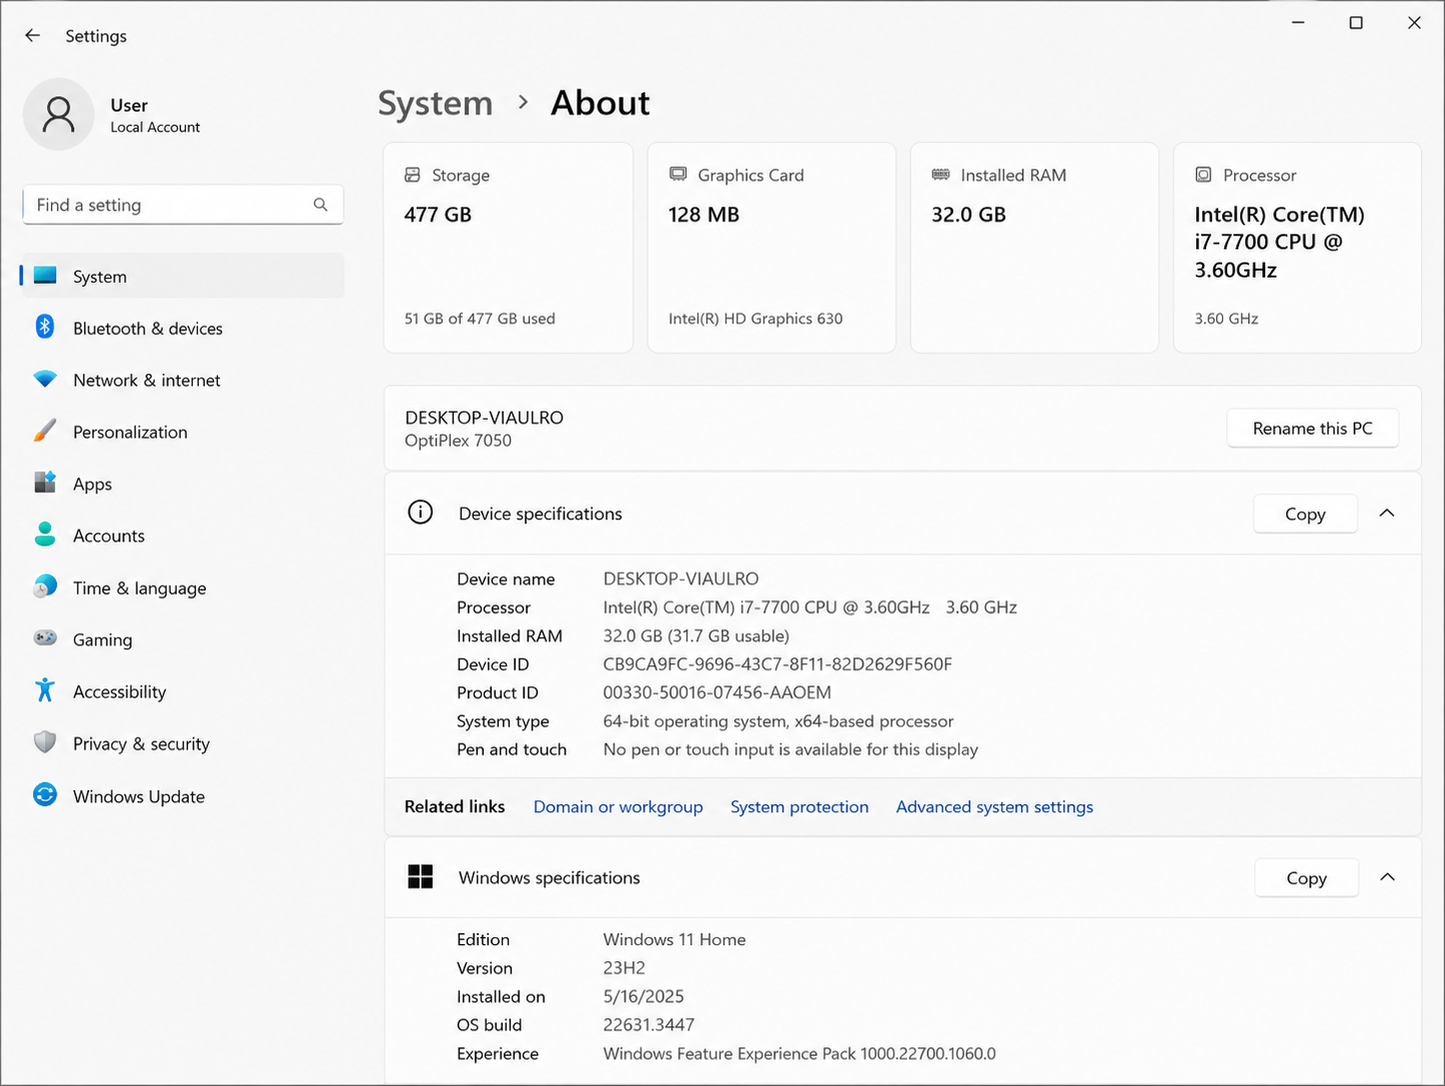Open the Gaming controller icon
Image resolution: width=1445 pixels, height=1086 pixels.
click(x=45, y=638)
